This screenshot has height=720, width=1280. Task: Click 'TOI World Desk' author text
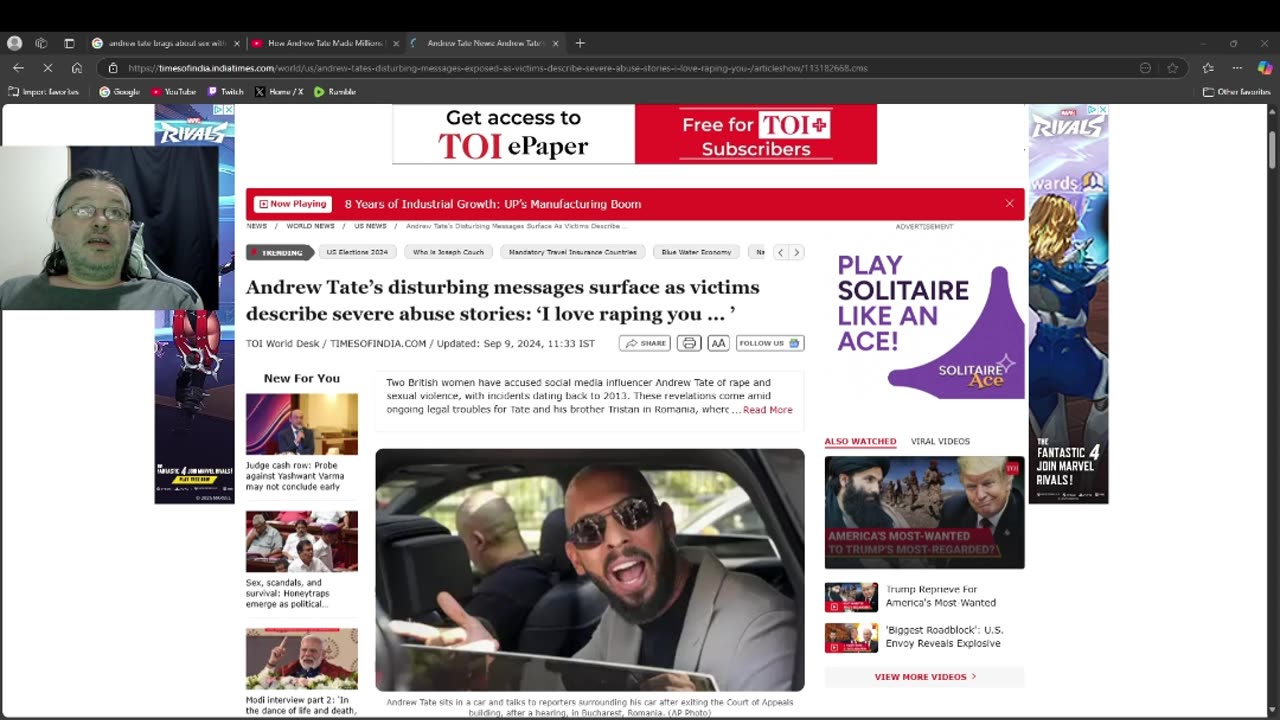[x=282, y=343]
